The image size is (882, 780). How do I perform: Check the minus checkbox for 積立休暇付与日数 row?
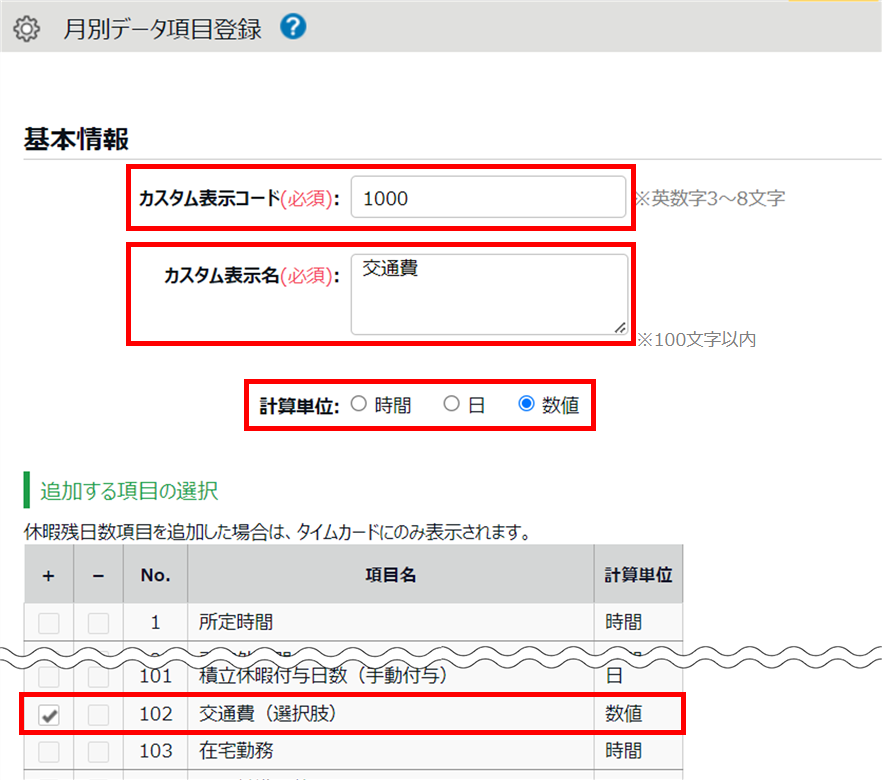pyautogui.click(x=98, y=677)
